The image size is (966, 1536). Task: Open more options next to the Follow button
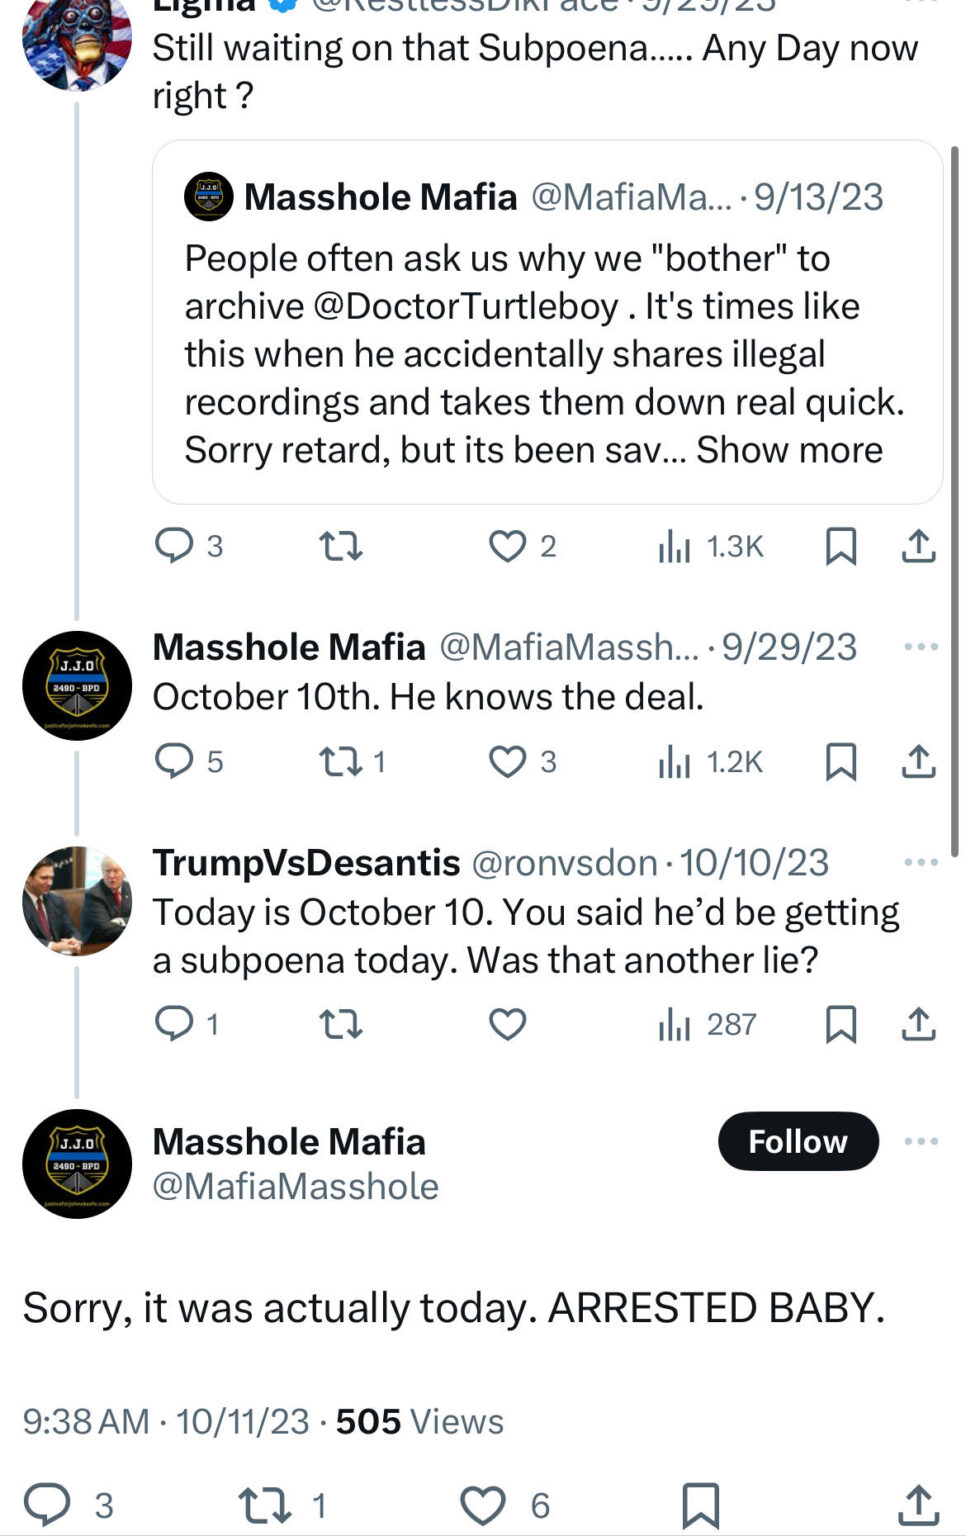click(x=920, y=1141)
